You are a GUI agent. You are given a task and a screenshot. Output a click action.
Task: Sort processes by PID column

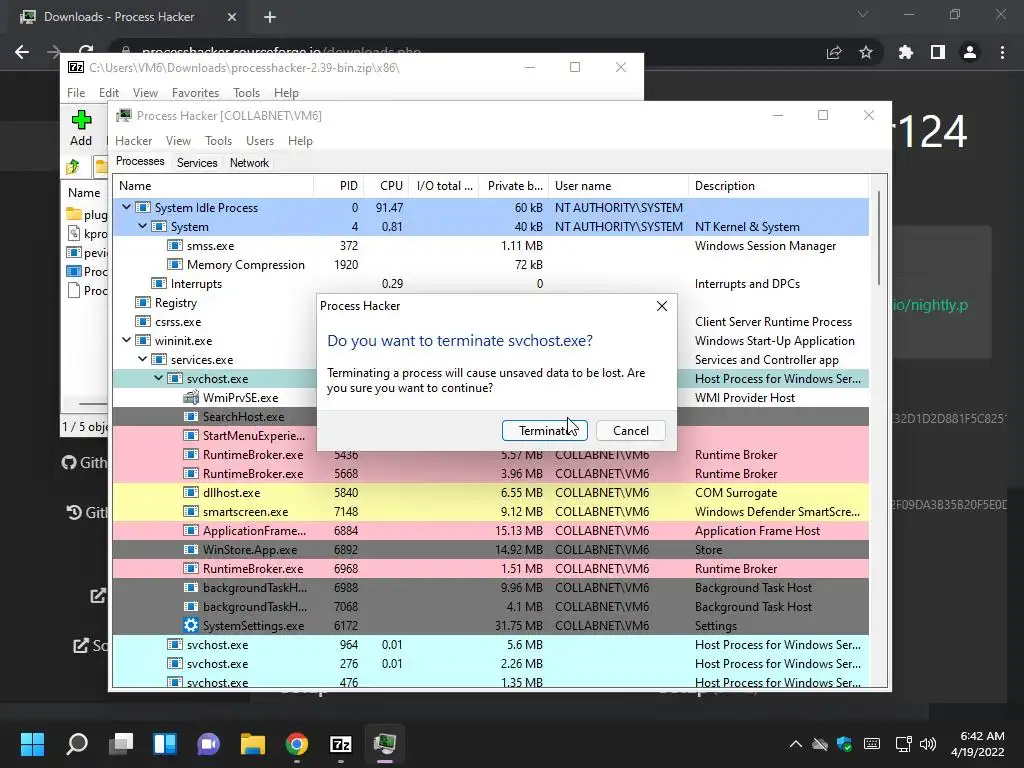coord(339,186)
